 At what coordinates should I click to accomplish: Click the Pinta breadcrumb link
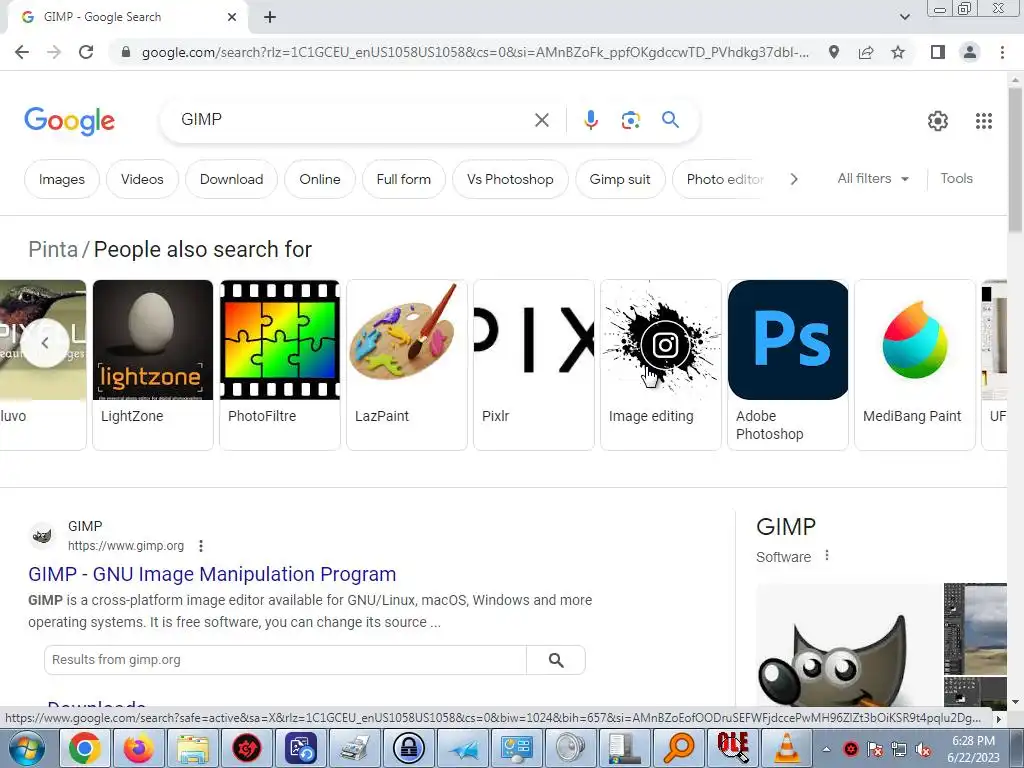[53, 249]
